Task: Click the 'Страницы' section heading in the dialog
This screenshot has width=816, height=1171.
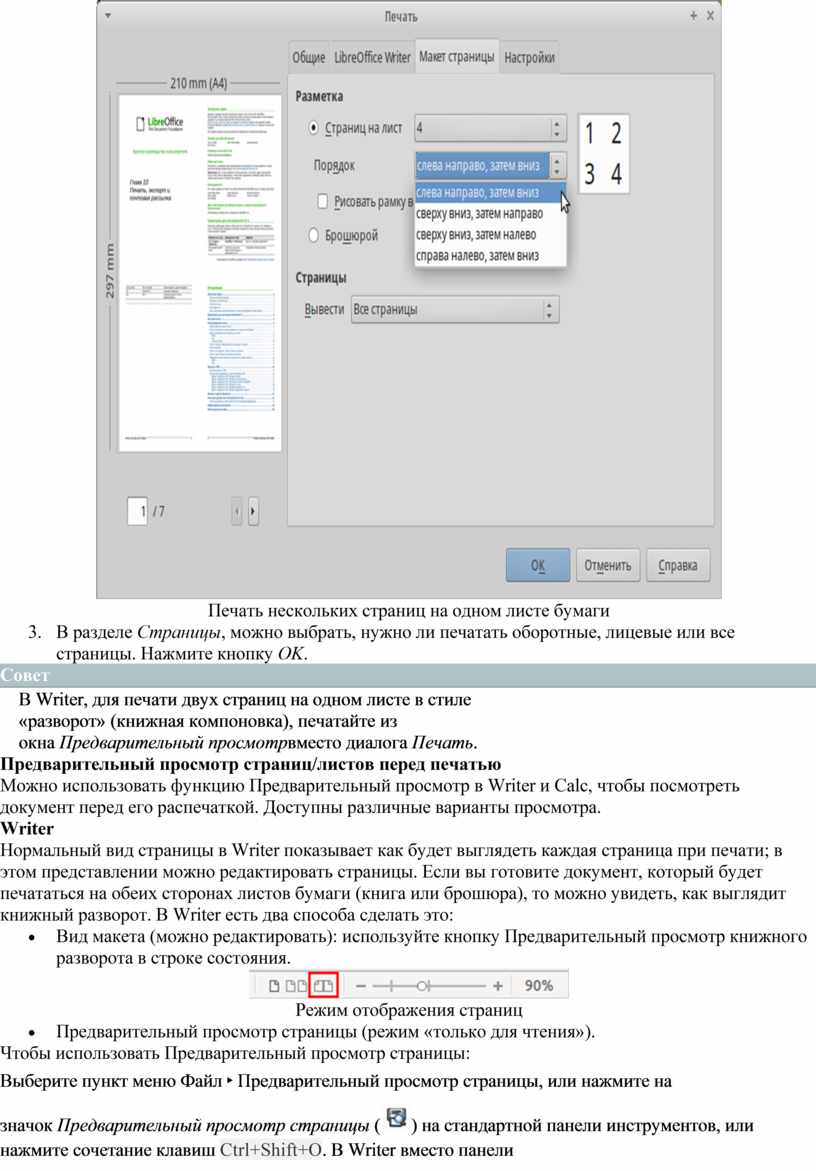Action: tap(321, 277)
